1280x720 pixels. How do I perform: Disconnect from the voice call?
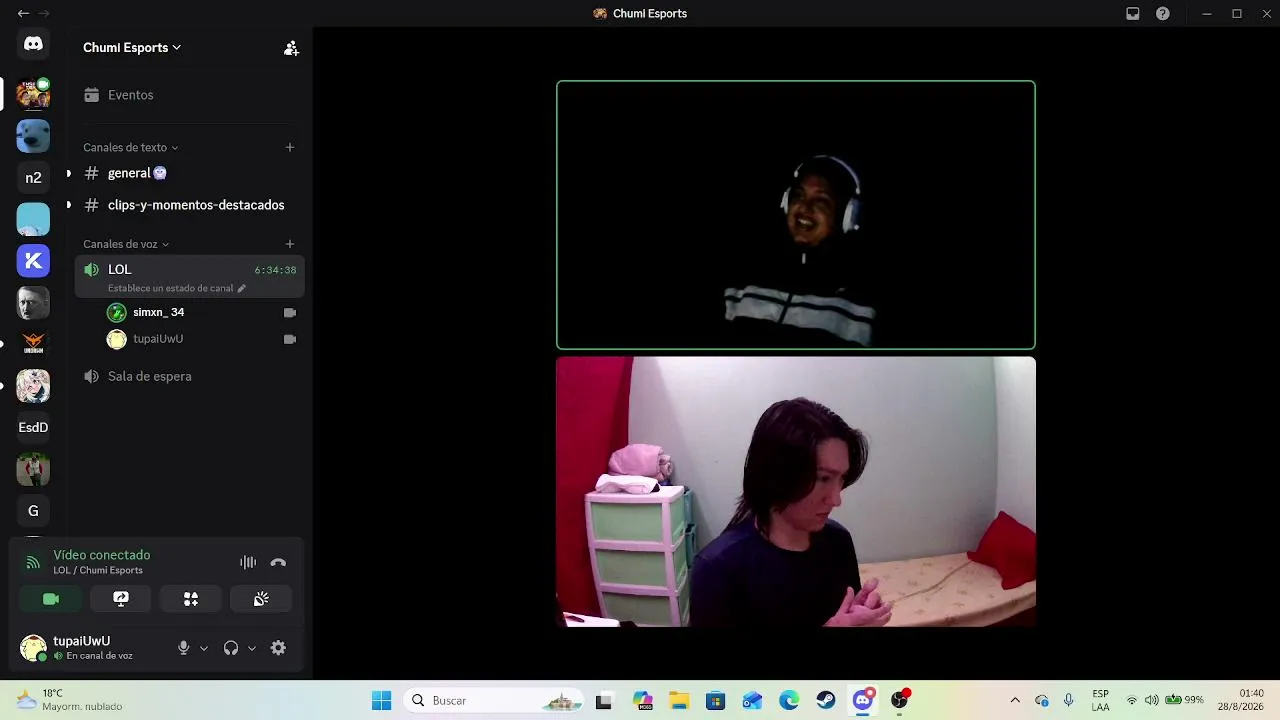point(278,562)
